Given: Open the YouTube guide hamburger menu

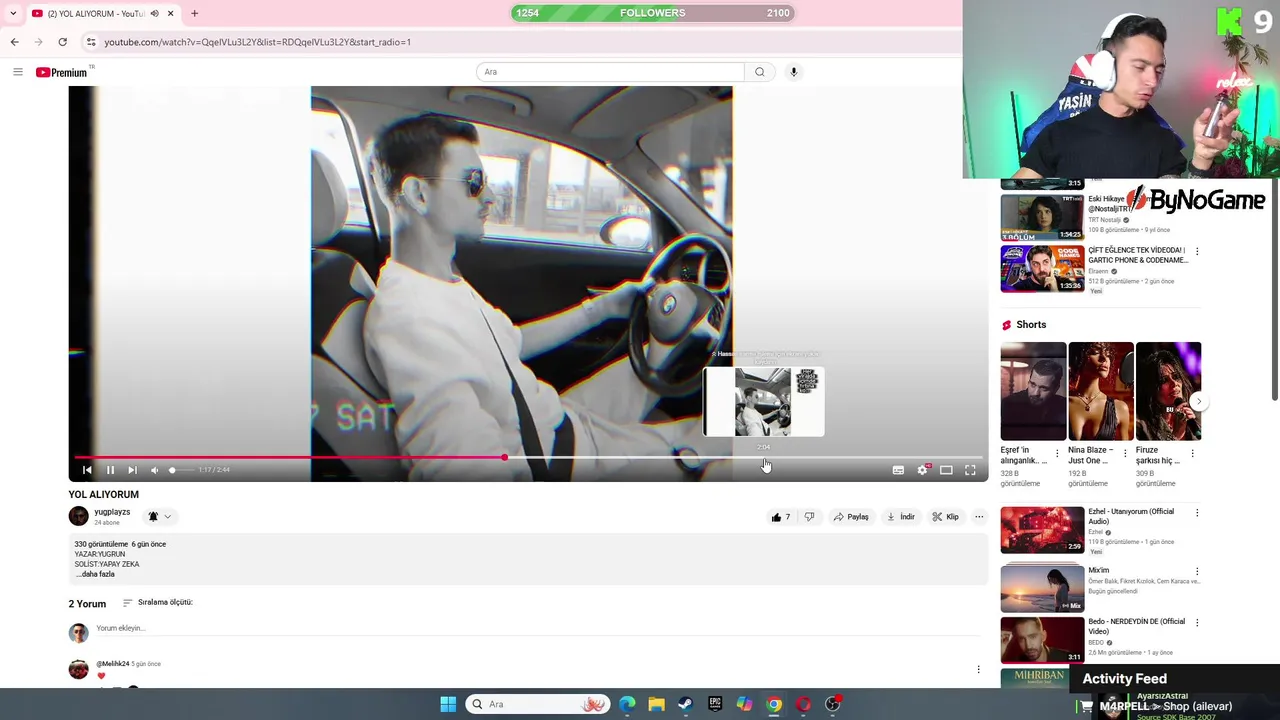Looking at the screenshot, I should 17,72.
